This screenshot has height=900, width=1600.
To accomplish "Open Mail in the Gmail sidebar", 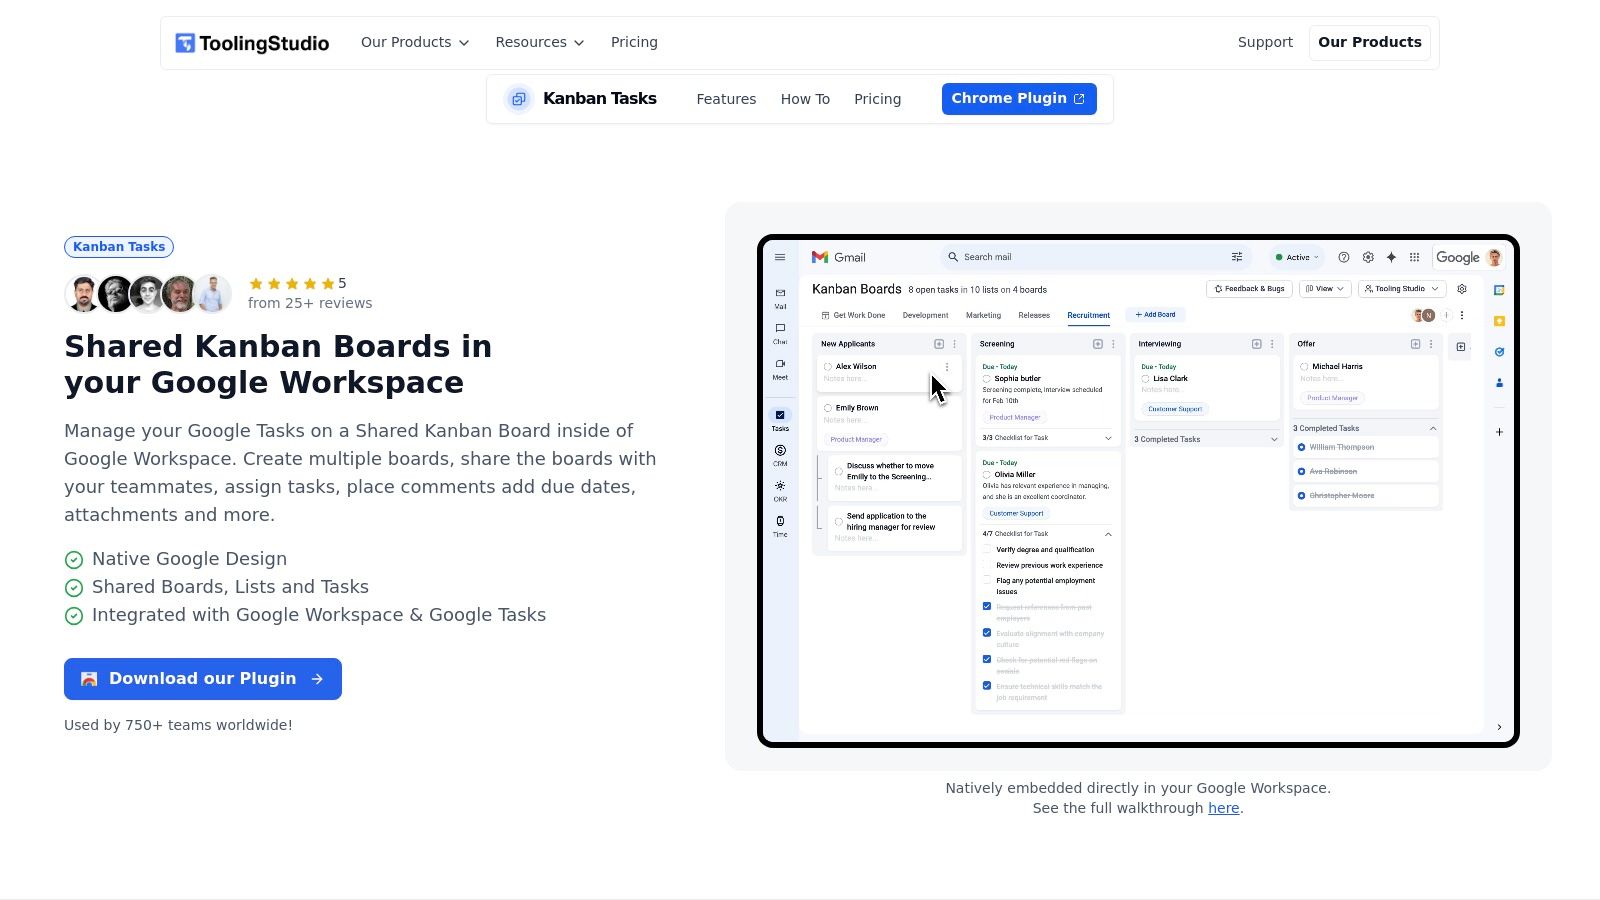I will pos(780,298).
